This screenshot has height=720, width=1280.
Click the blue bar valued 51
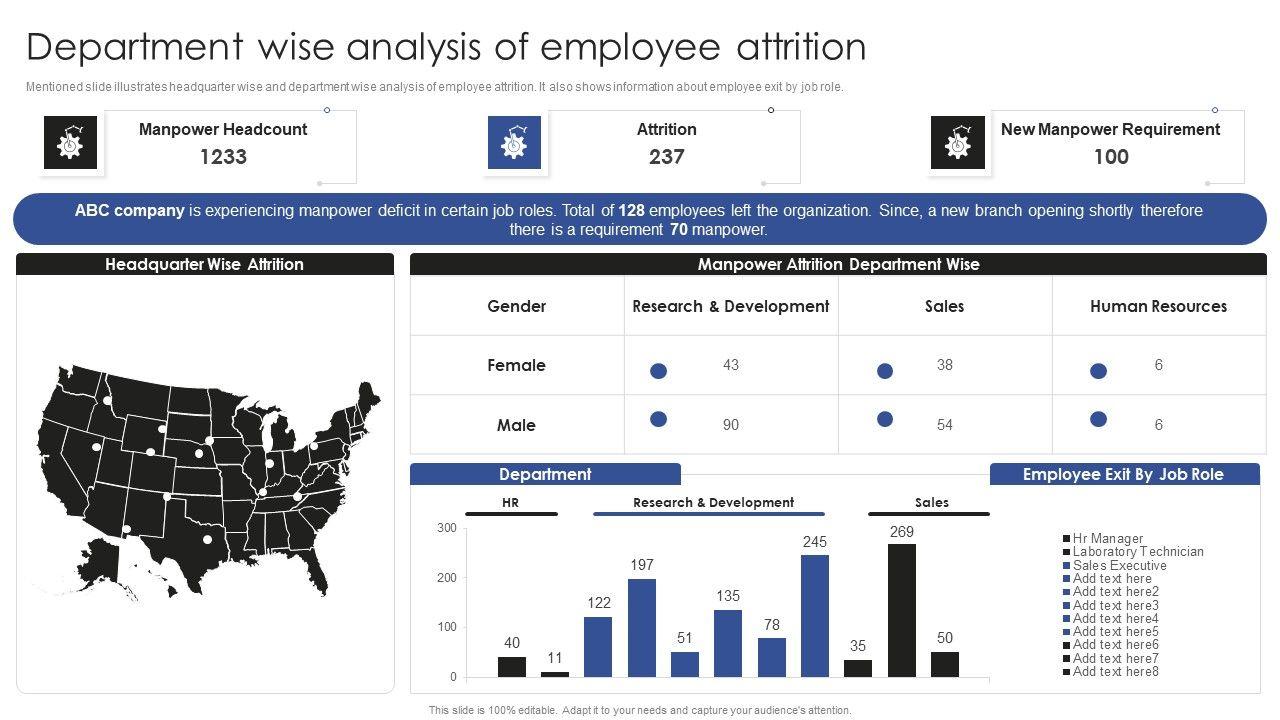[685, 665]
